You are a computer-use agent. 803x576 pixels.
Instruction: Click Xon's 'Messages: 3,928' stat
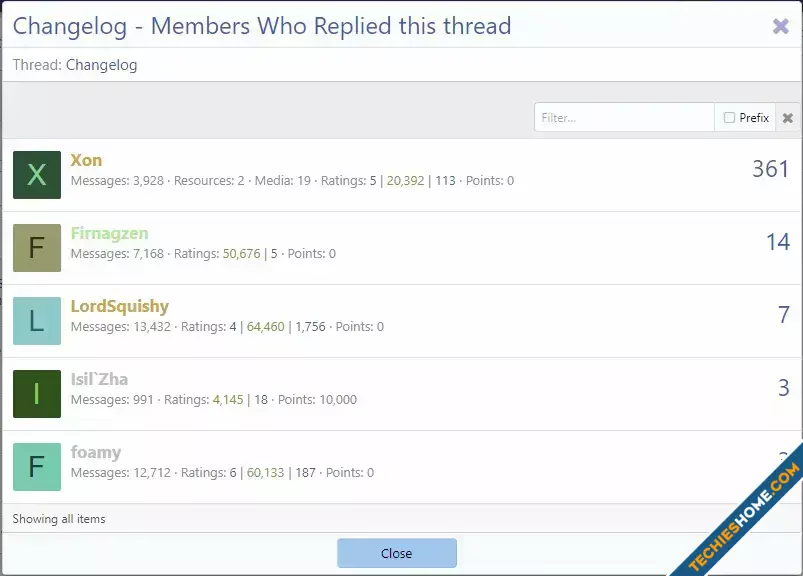pyautogui.click(x=117, y=181)
